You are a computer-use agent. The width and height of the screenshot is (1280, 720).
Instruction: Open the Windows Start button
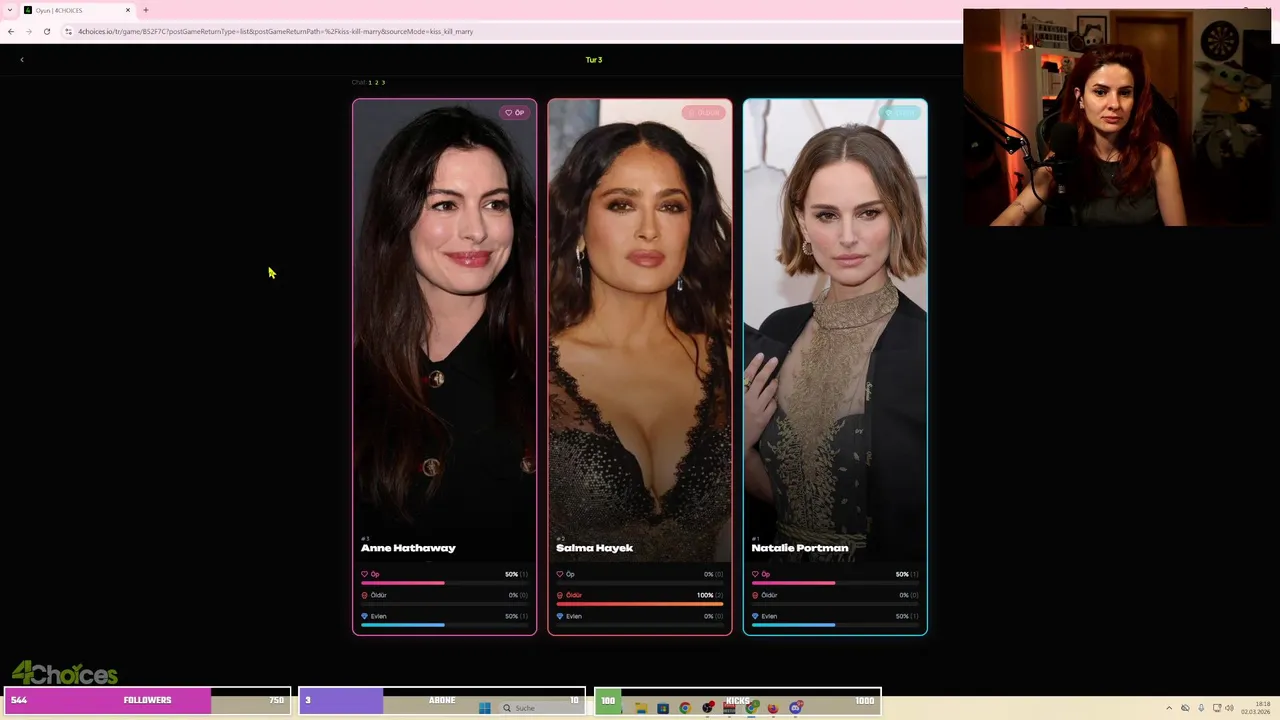pyautogui.click(x=484, y=708)
